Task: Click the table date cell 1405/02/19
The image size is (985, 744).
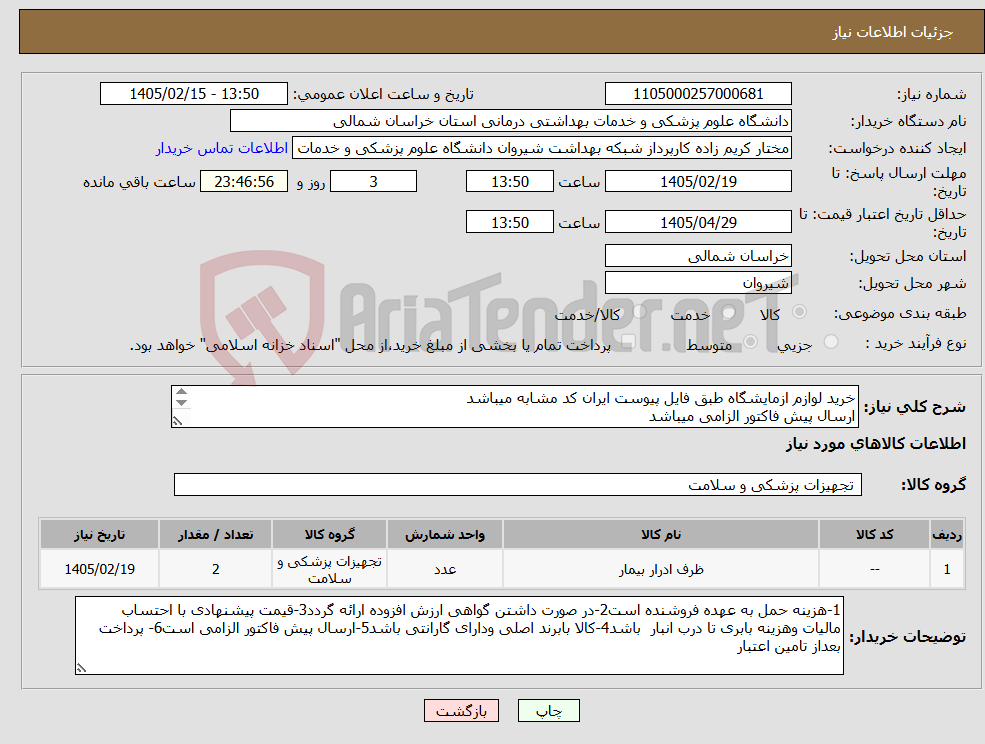Action: pos(99,569)
